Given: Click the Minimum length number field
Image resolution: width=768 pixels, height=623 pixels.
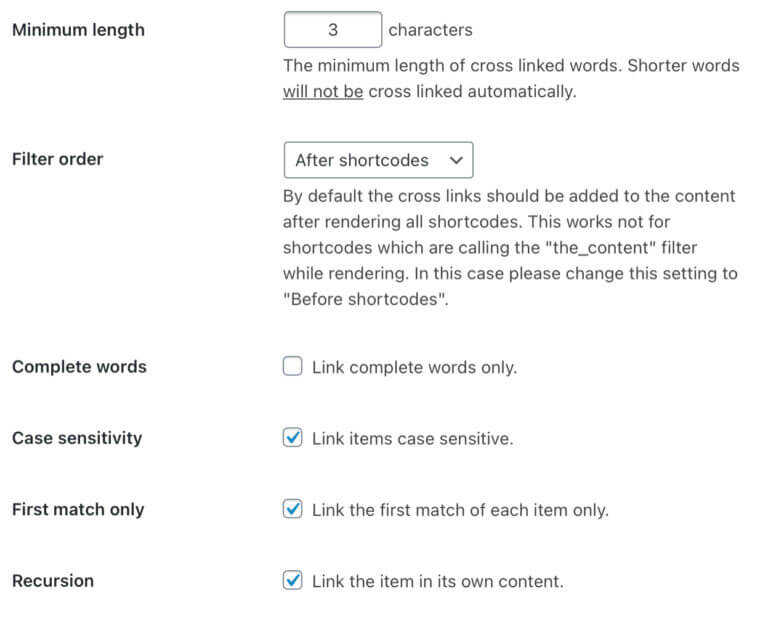Looking at the screenshot, I should tap(333, 30).
